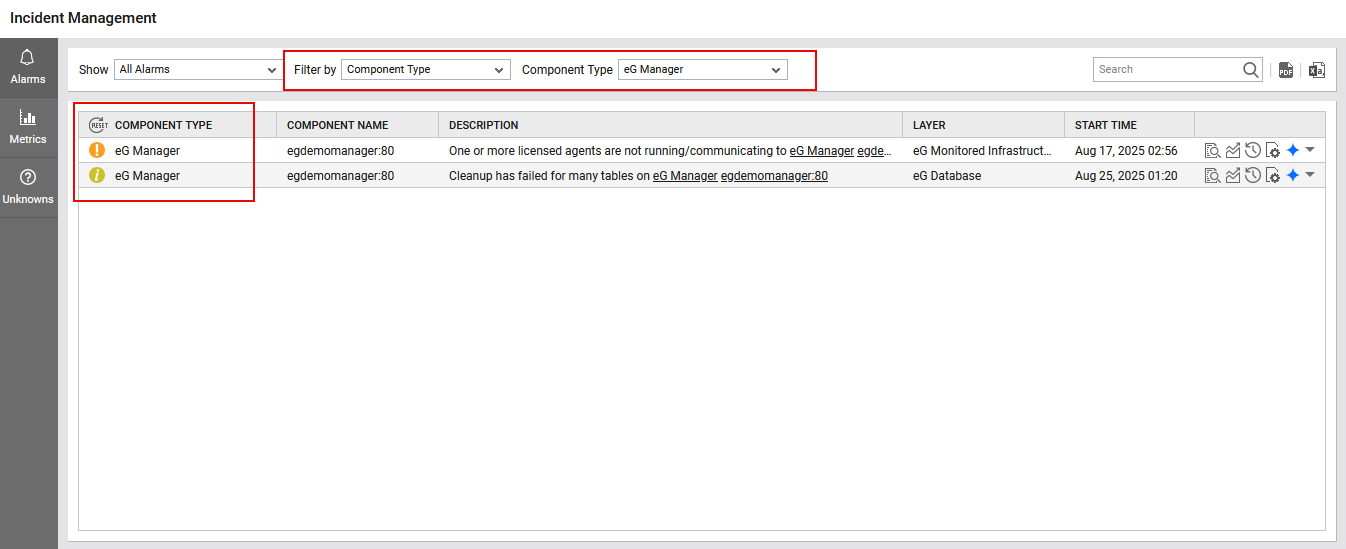Image resolution: width=1346 pixels, height=549 pixels.
Task: Export alarms using the PDF icon
Action: (x=1286, y=70)
